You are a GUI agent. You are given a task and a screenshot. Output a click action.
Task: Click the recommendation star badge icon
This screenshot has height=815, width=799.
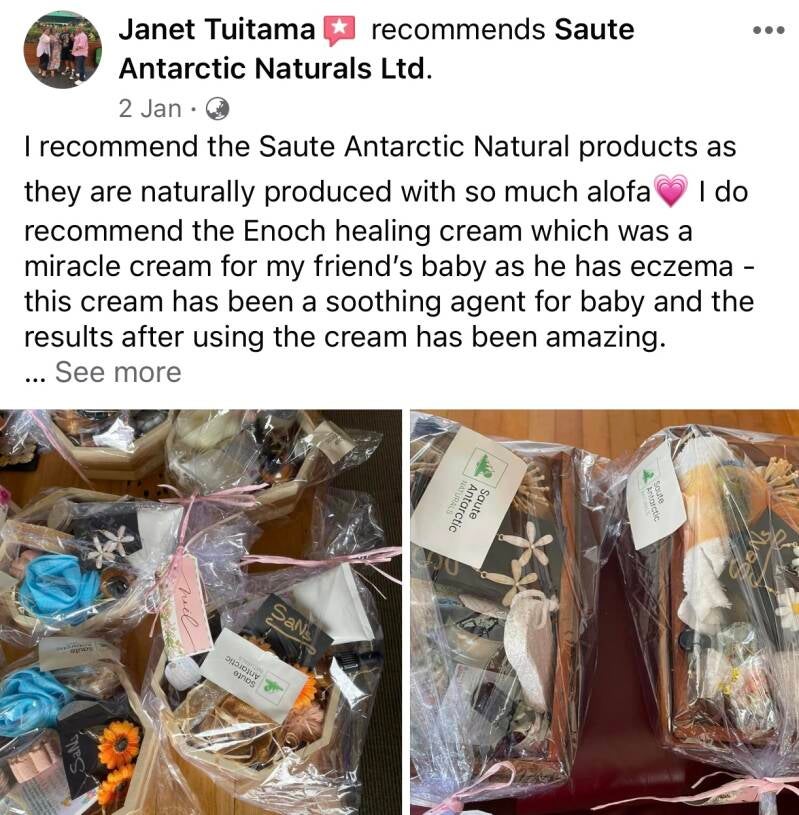339,30
